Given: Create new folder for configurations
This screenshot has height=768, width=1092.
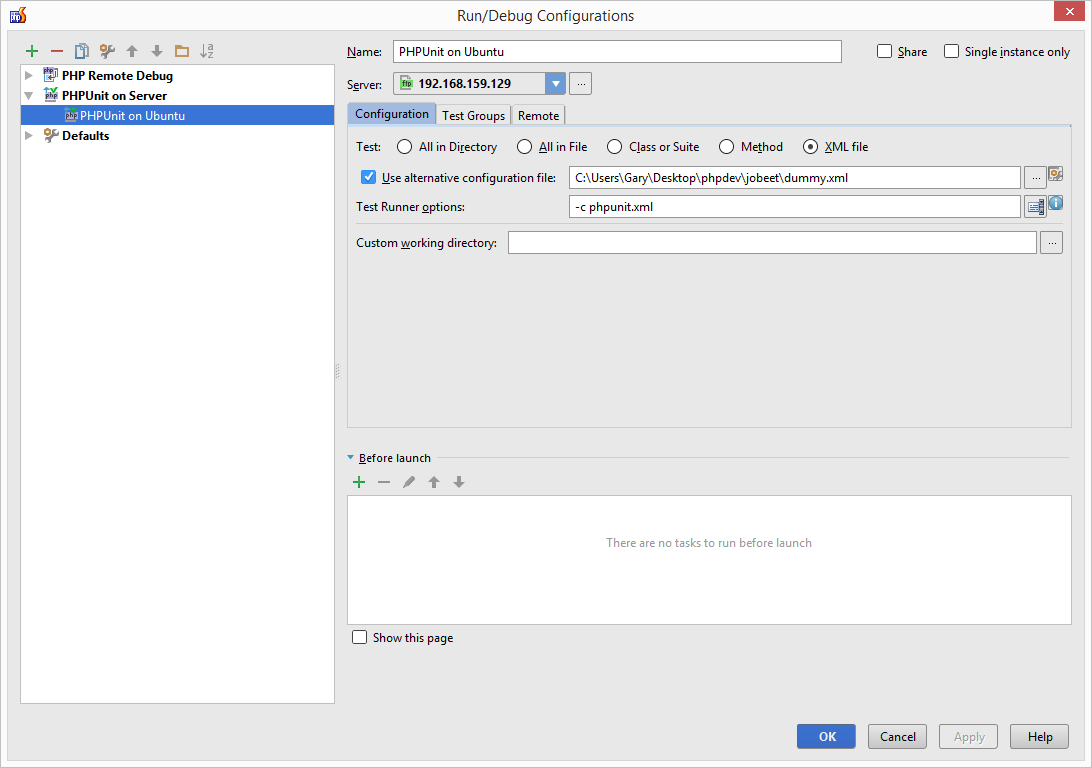Looking at the screenshot, I should point(182,51).
